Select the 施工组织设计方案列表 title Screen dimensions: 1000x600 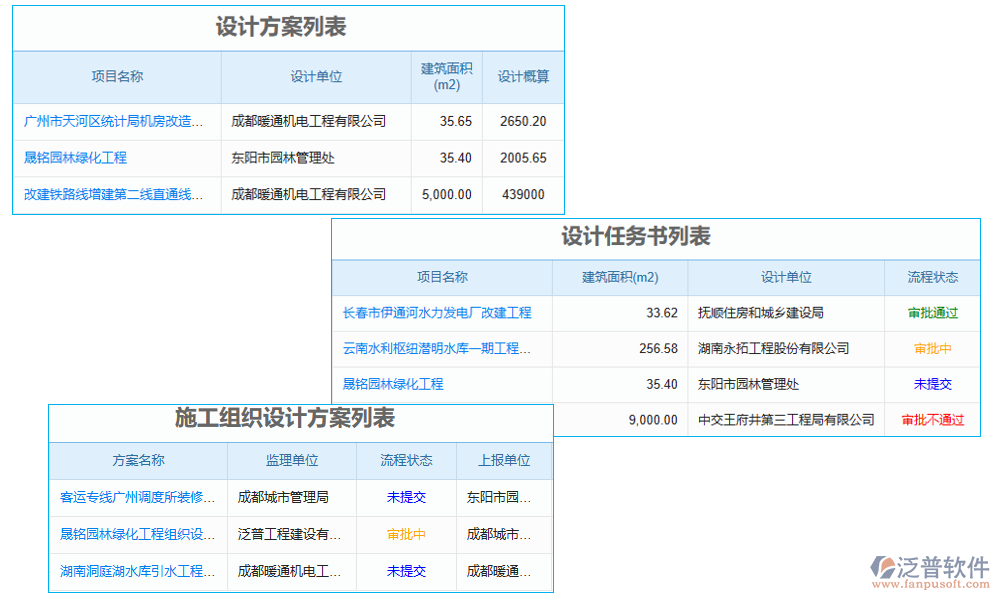(286, 423)
